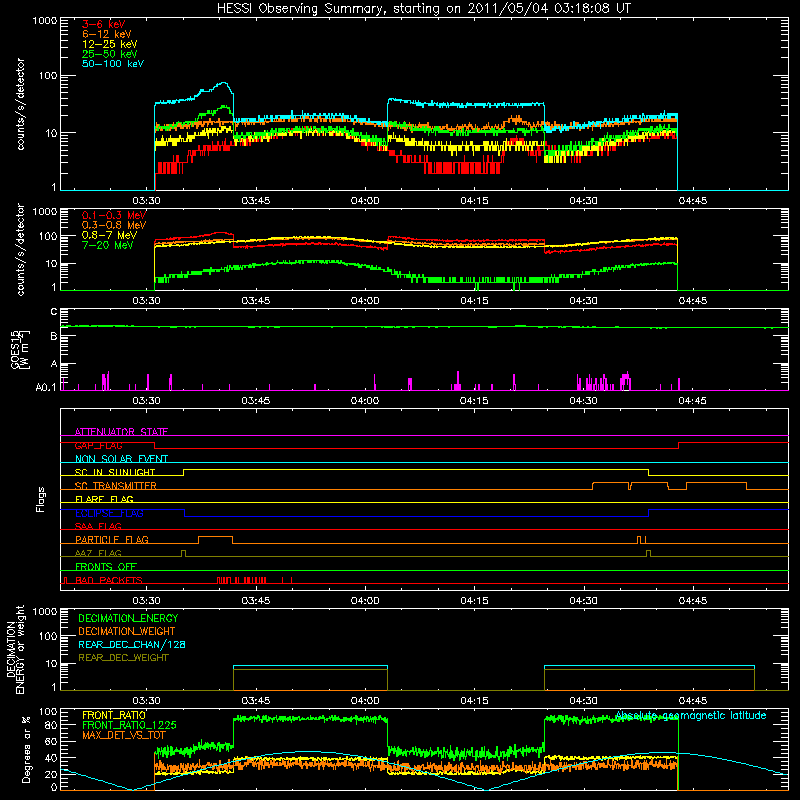Click the Absolute geomagnetic latitude label
The image size is (800, 800).
pos(691,715)
